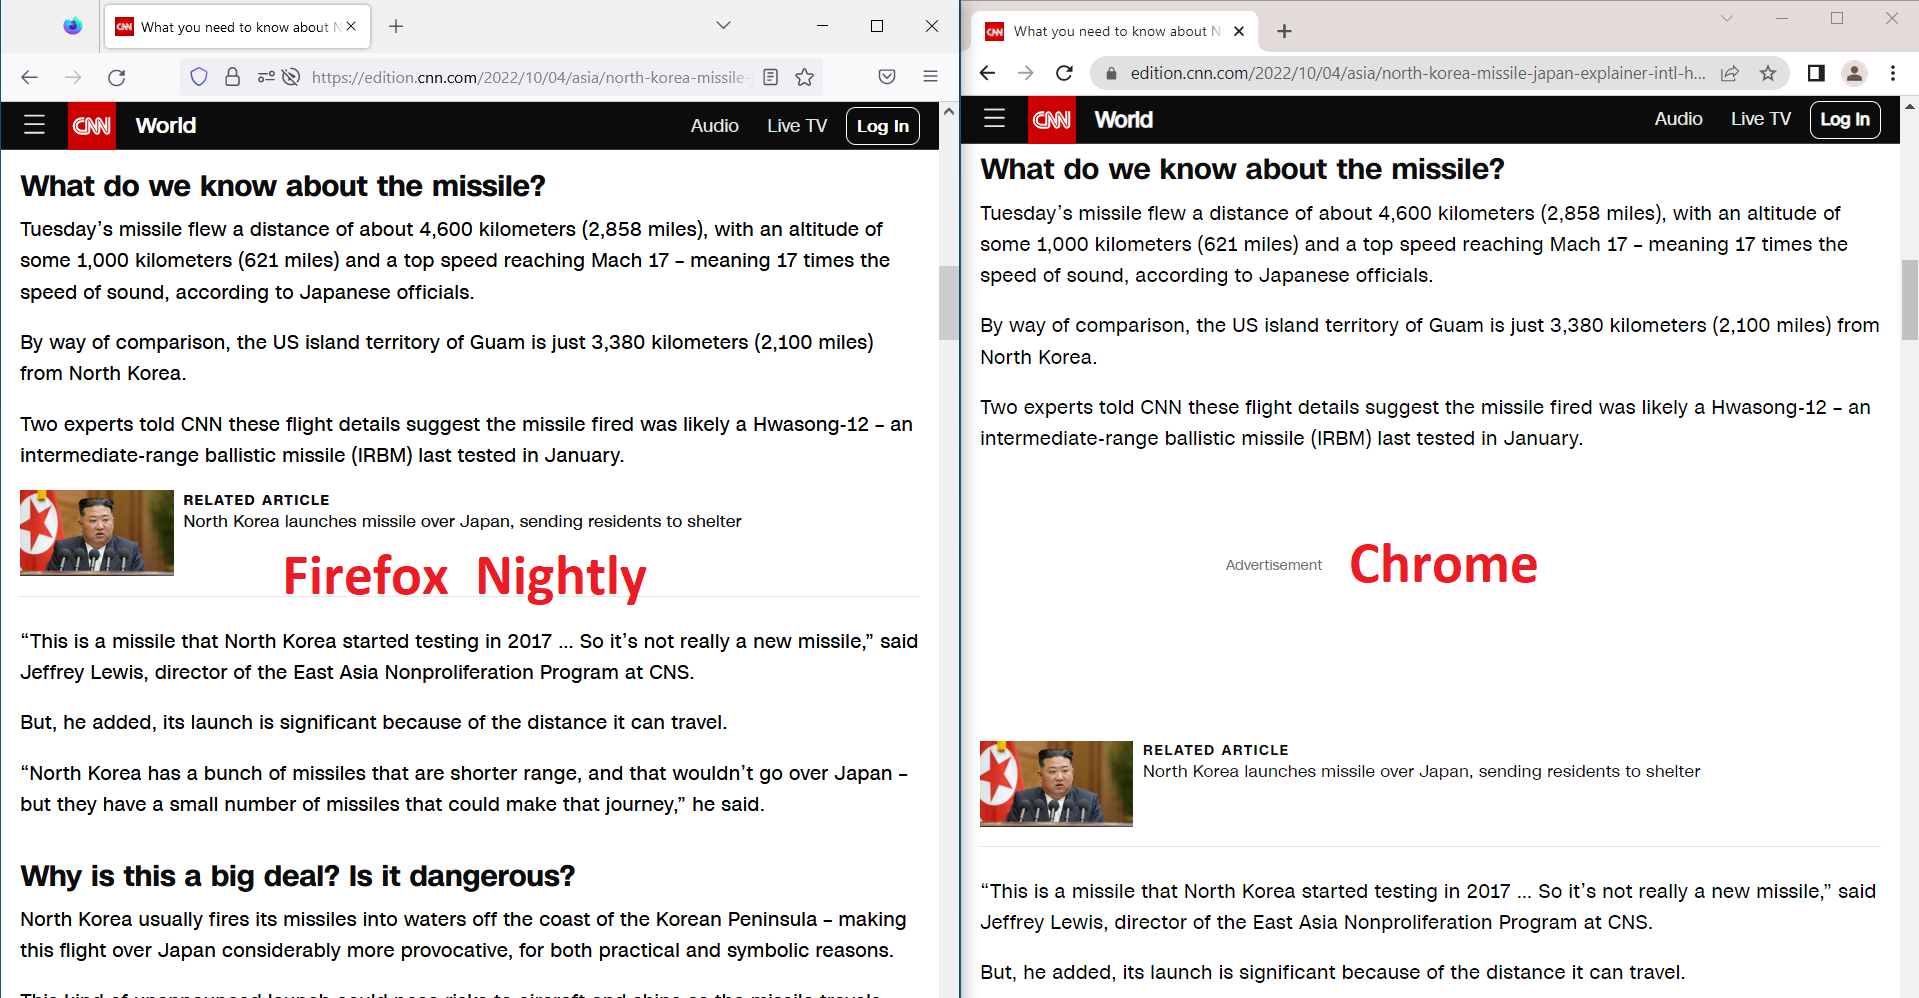Star the page as bookmark in Chrome
Screen dimensions: 1919x998
point(1767,73)
